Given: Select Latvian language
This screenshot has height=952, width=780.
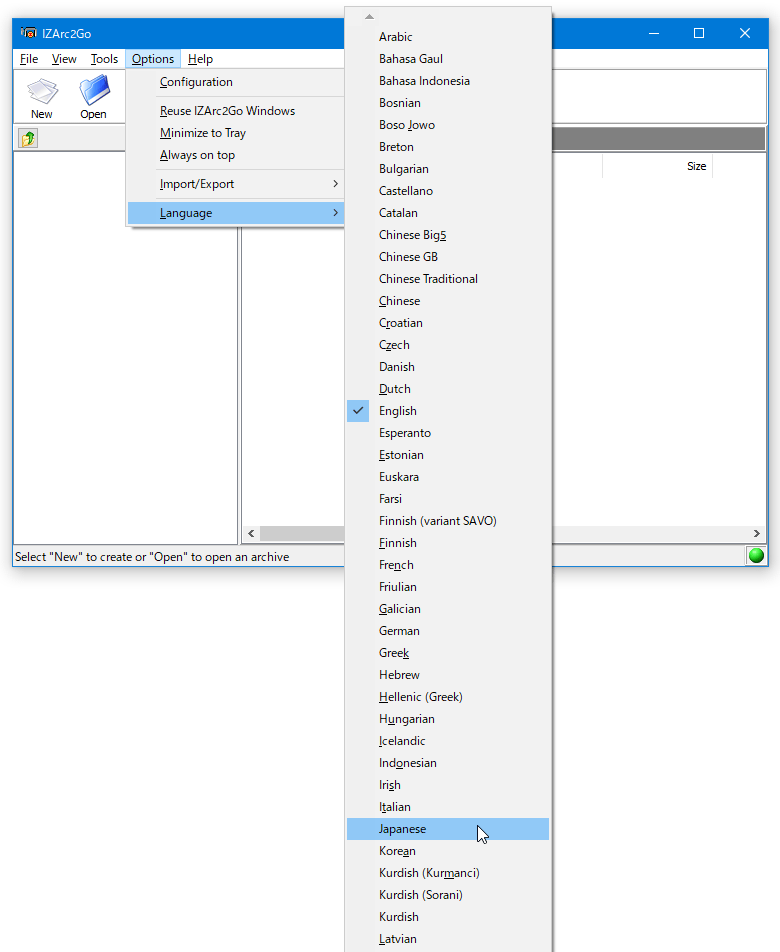Looking at the screenshot, I should pos(448,939).
